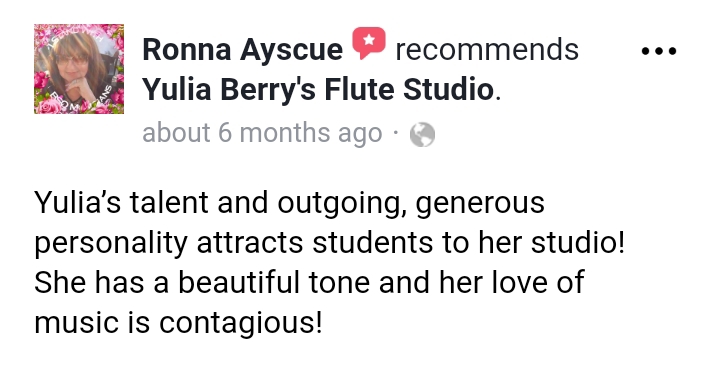This screenshot has height=372, width=717.
Task: Select the word 'Studio' in the page name
Action: (448, 89)
